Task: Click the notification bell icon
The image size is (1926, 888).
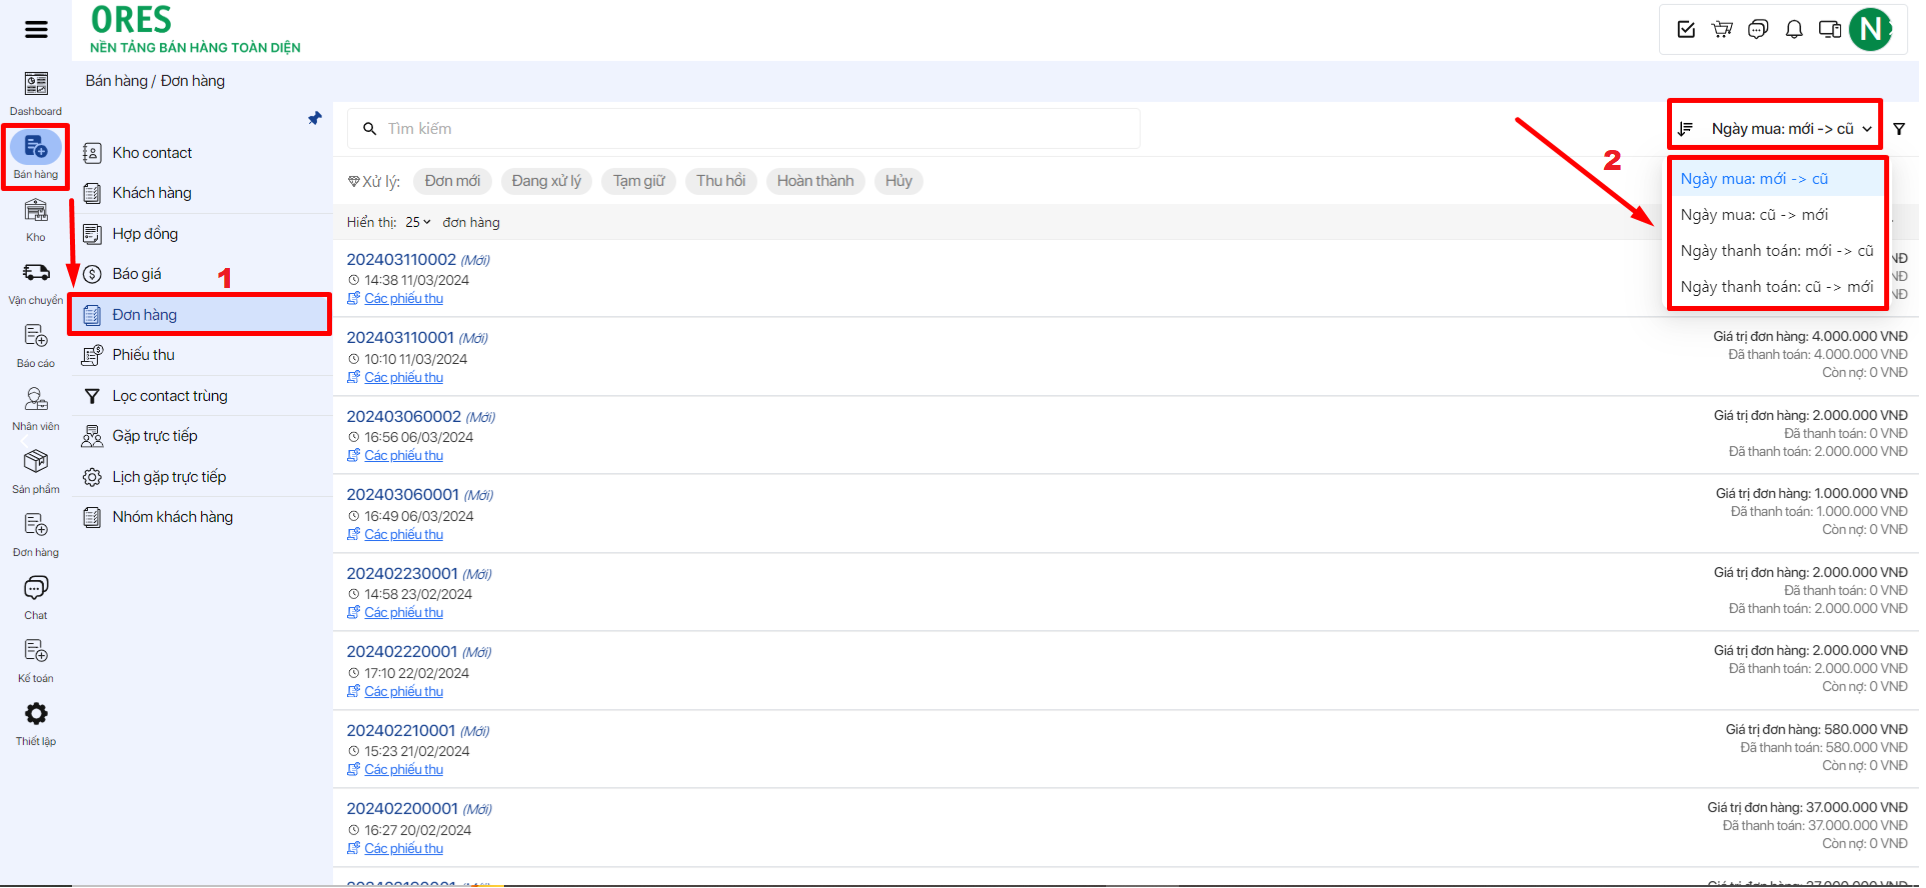Action: coord(1794,29)
